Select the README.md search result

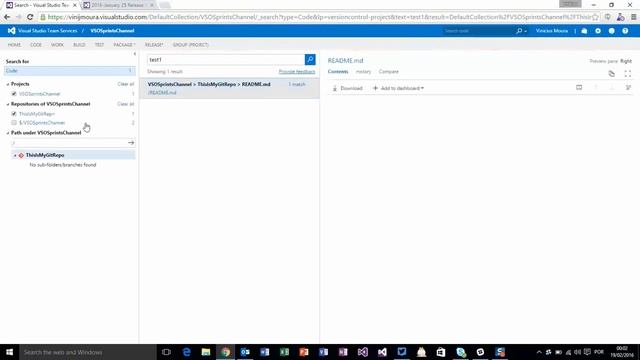229,88
